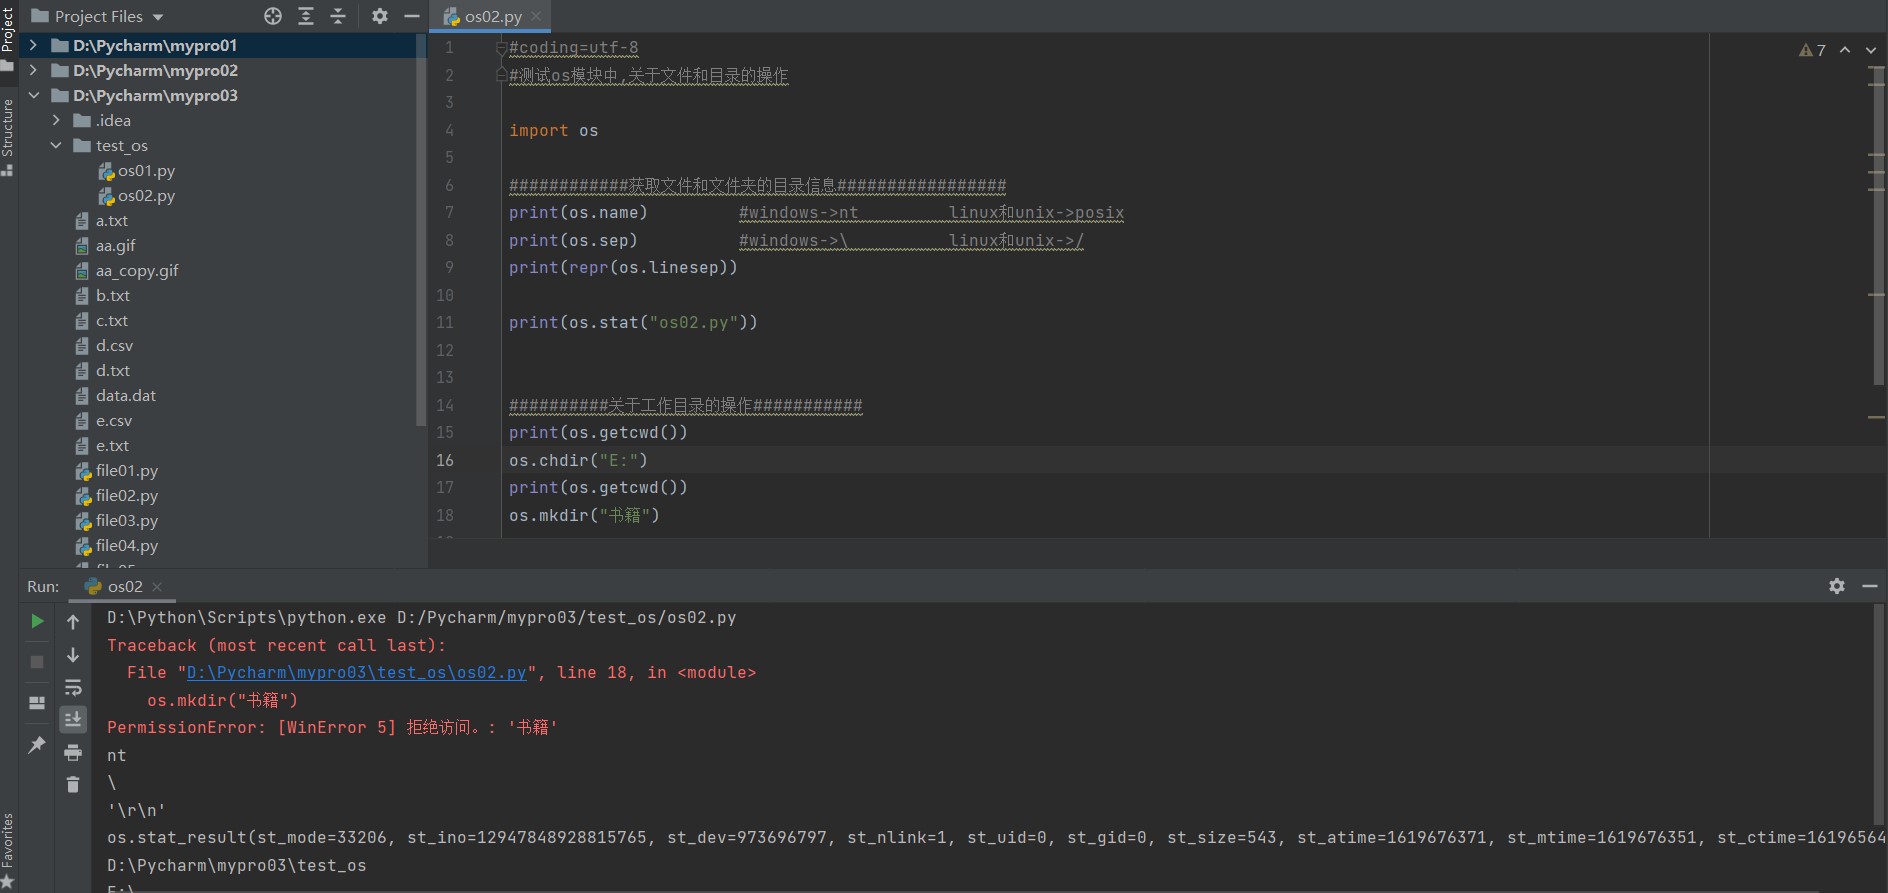Screen dimensions: 1888x893
Task: Collapse all in Project panel toolbar
Action: click(338, 16)
